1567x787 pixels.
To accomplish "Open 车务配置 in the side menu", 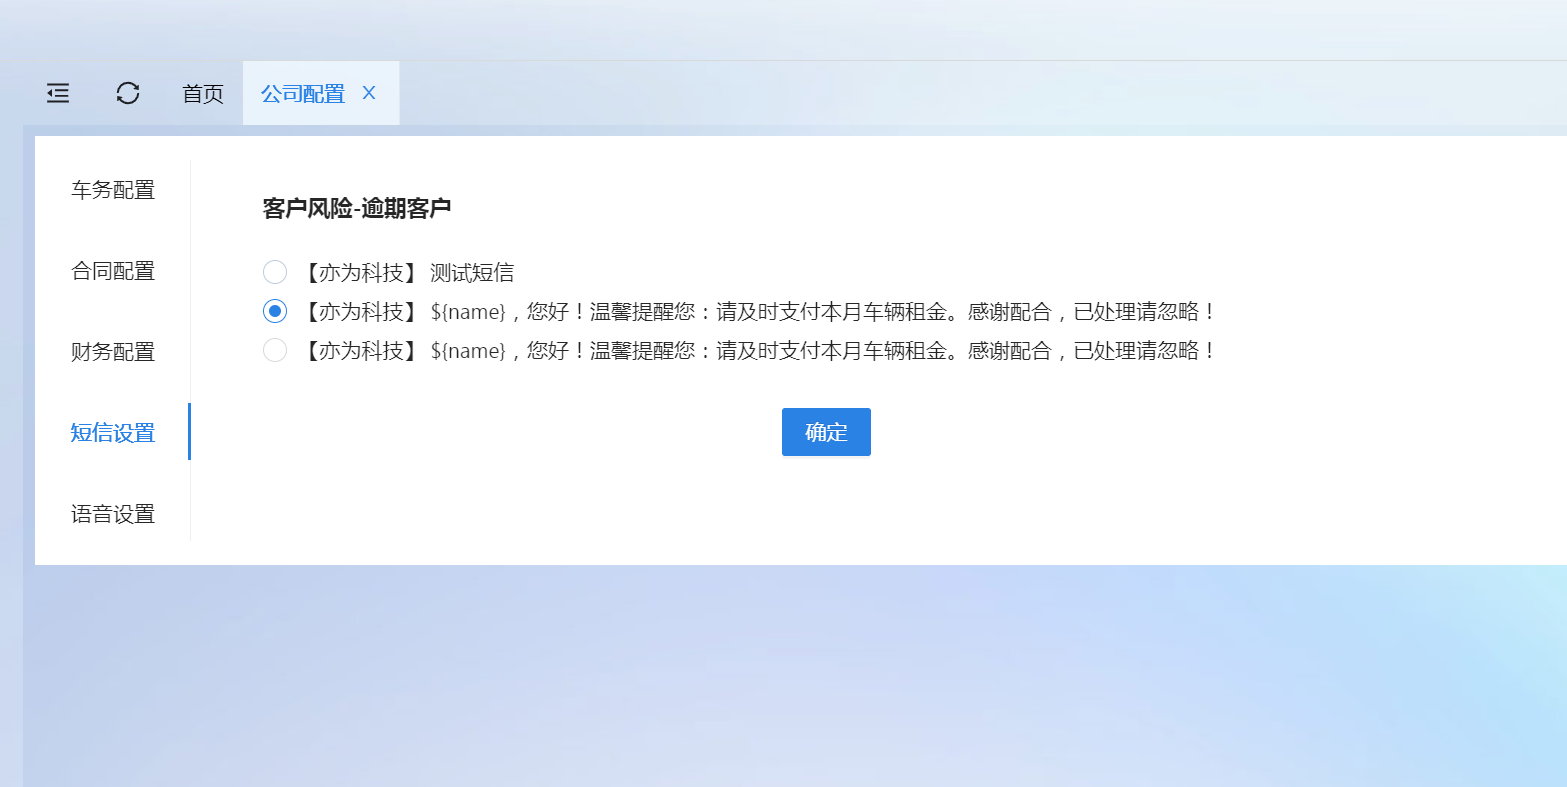I will point(113,190).
